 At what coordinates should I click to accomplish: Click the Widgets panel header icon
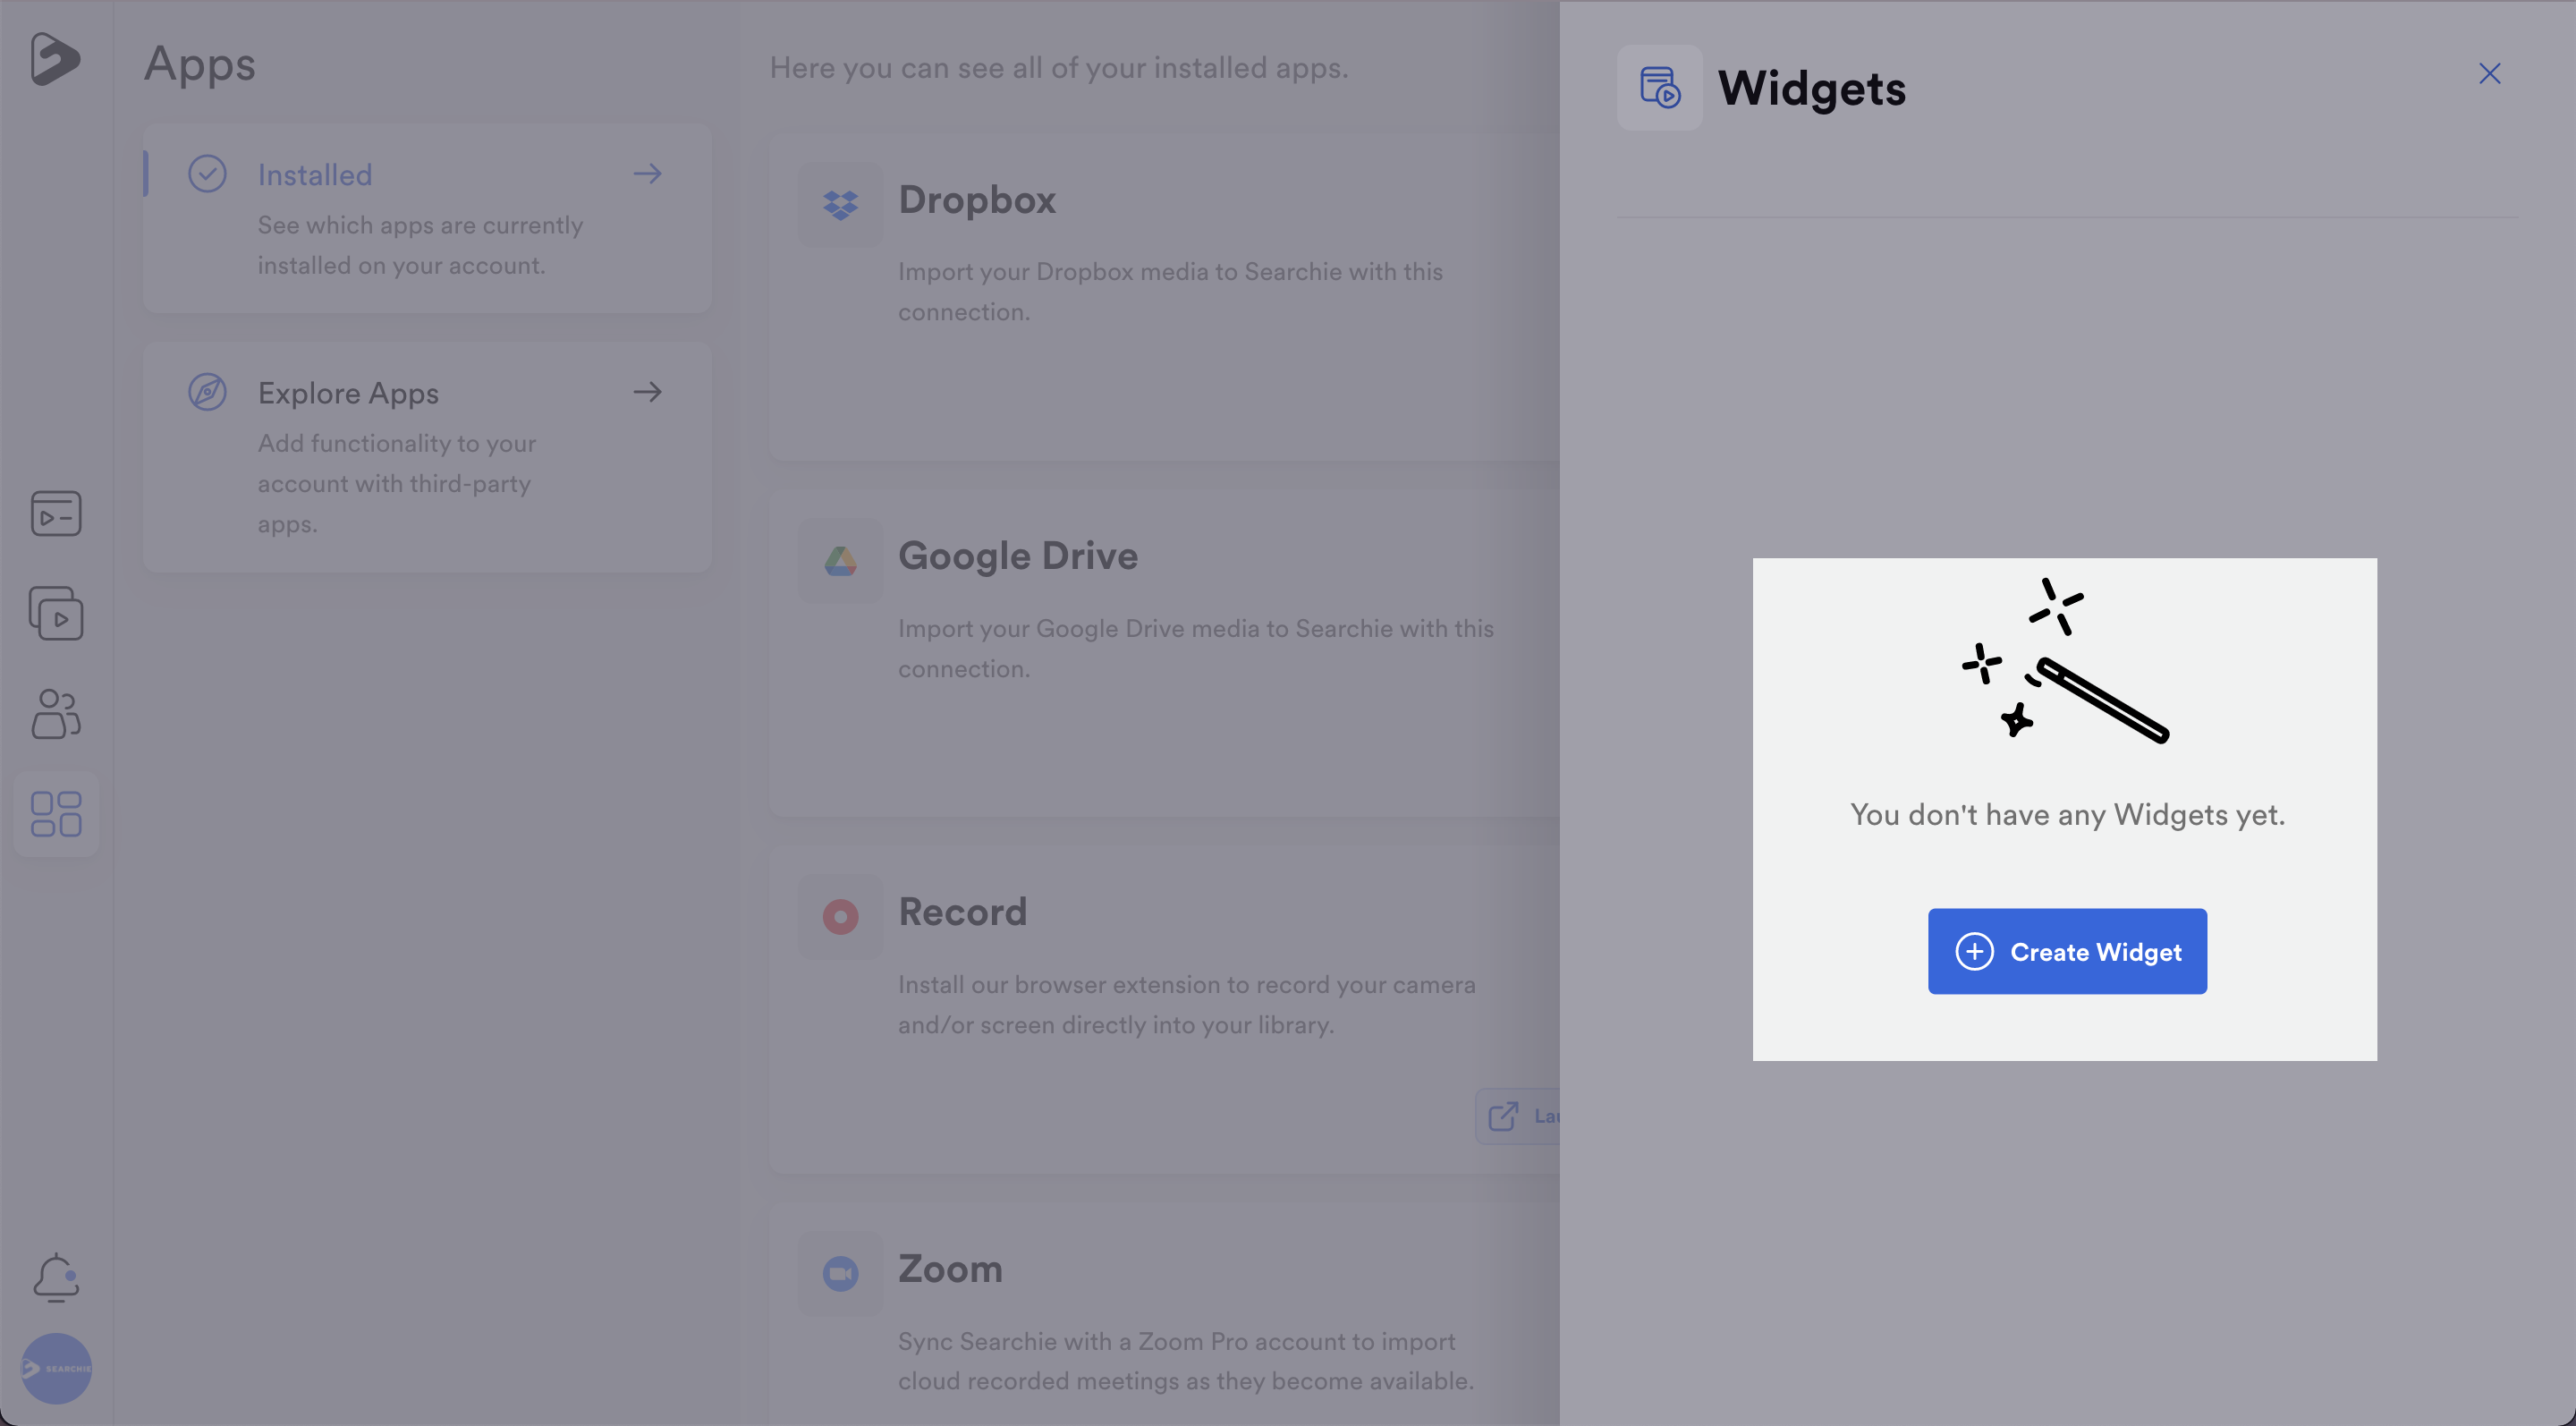click(x=1659, y=88)
